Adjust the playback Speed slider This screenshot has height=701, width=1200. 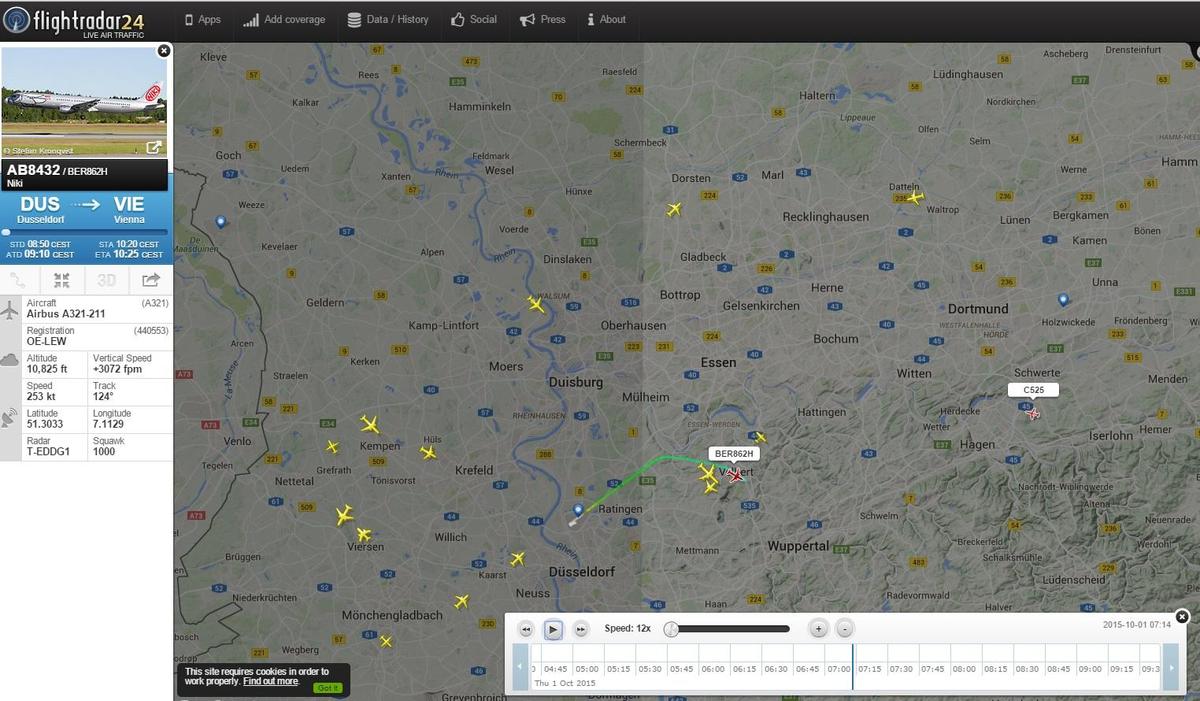tap(727, 629)
